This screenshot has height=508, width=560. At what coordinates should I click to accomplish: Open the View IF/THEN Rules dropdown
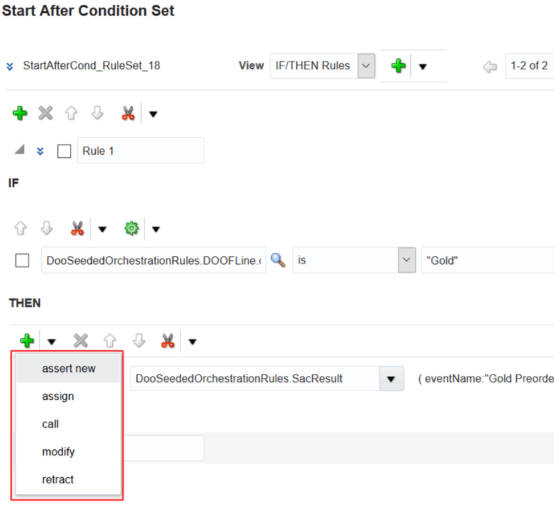point(366,66)
